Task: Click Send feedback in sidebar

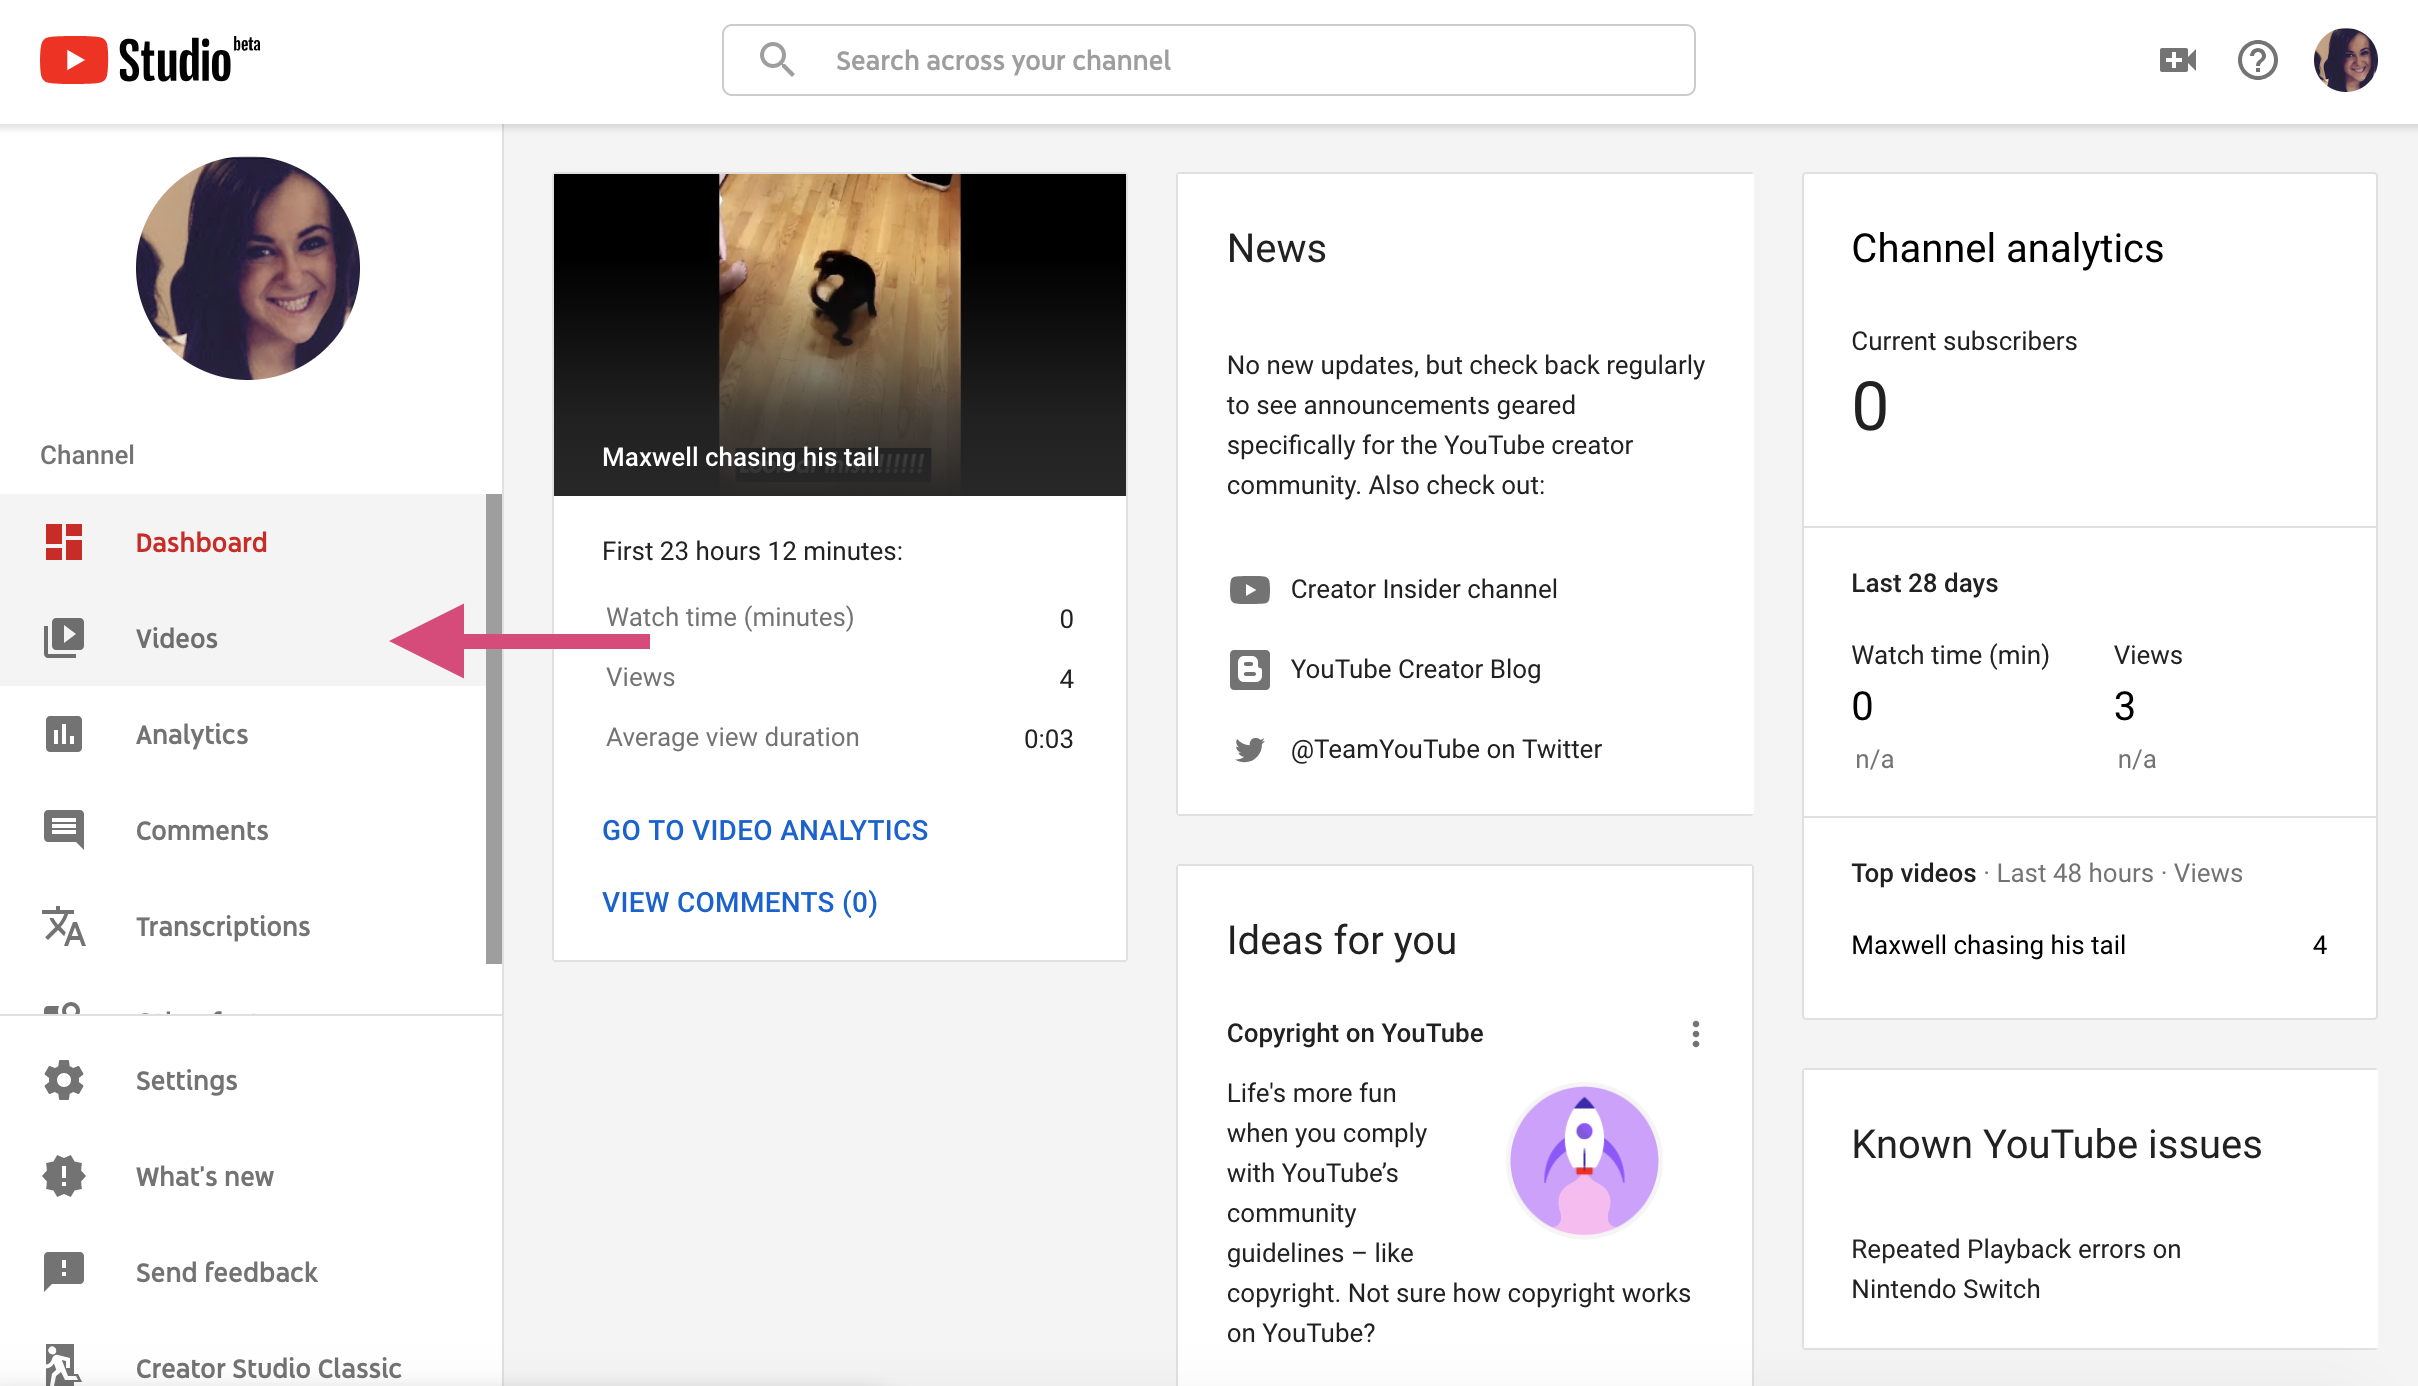Action: click(x=250, y=1272)
